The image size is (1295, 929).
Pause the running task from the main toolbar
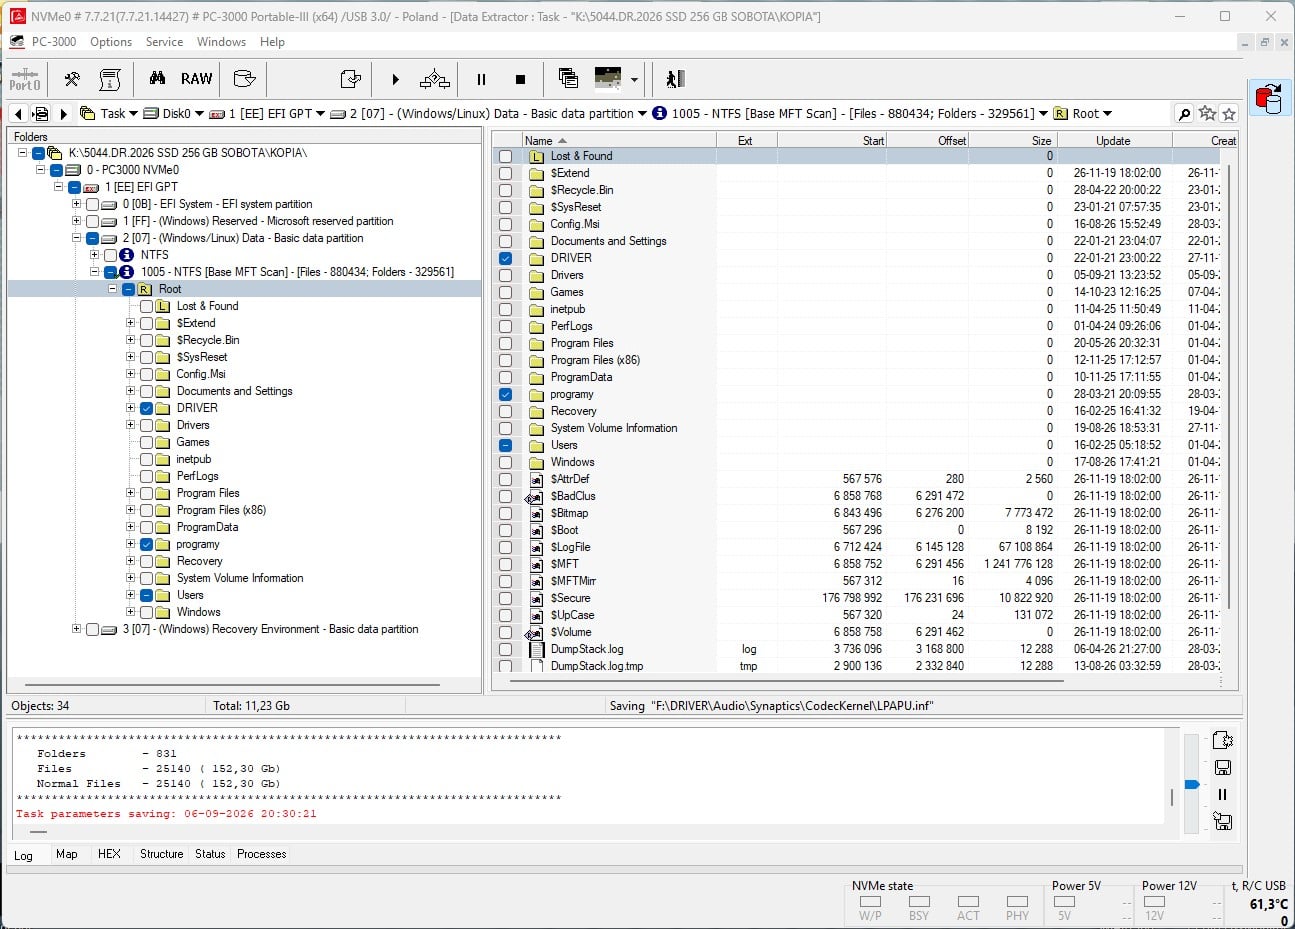[481, 79]
